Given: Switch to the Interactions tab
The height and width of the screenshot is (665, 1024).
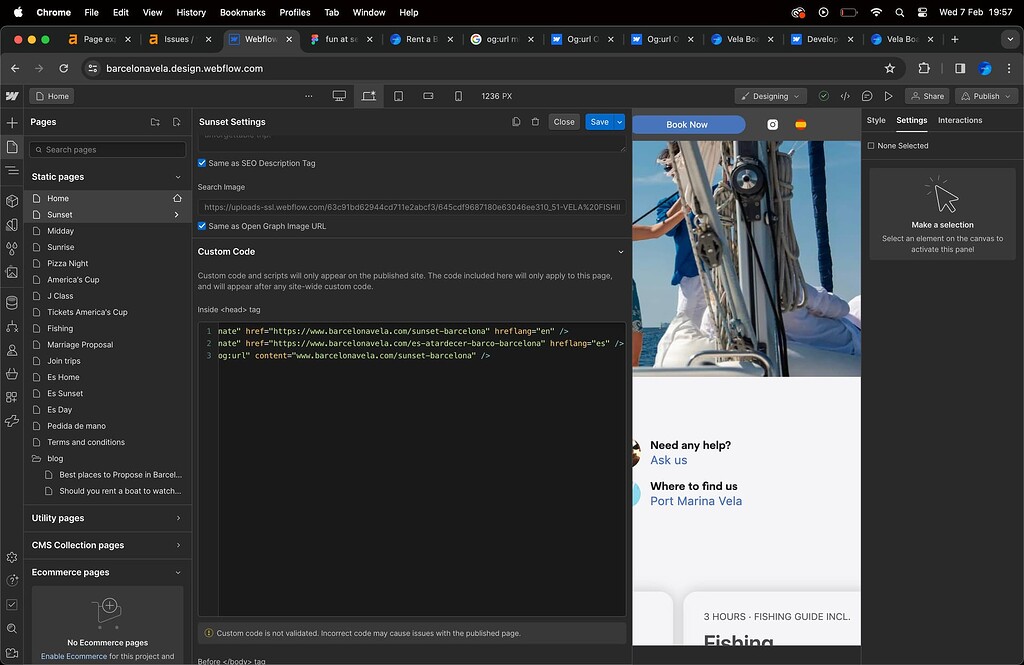Looking at the screenshot, I should [x=959, y=120].
